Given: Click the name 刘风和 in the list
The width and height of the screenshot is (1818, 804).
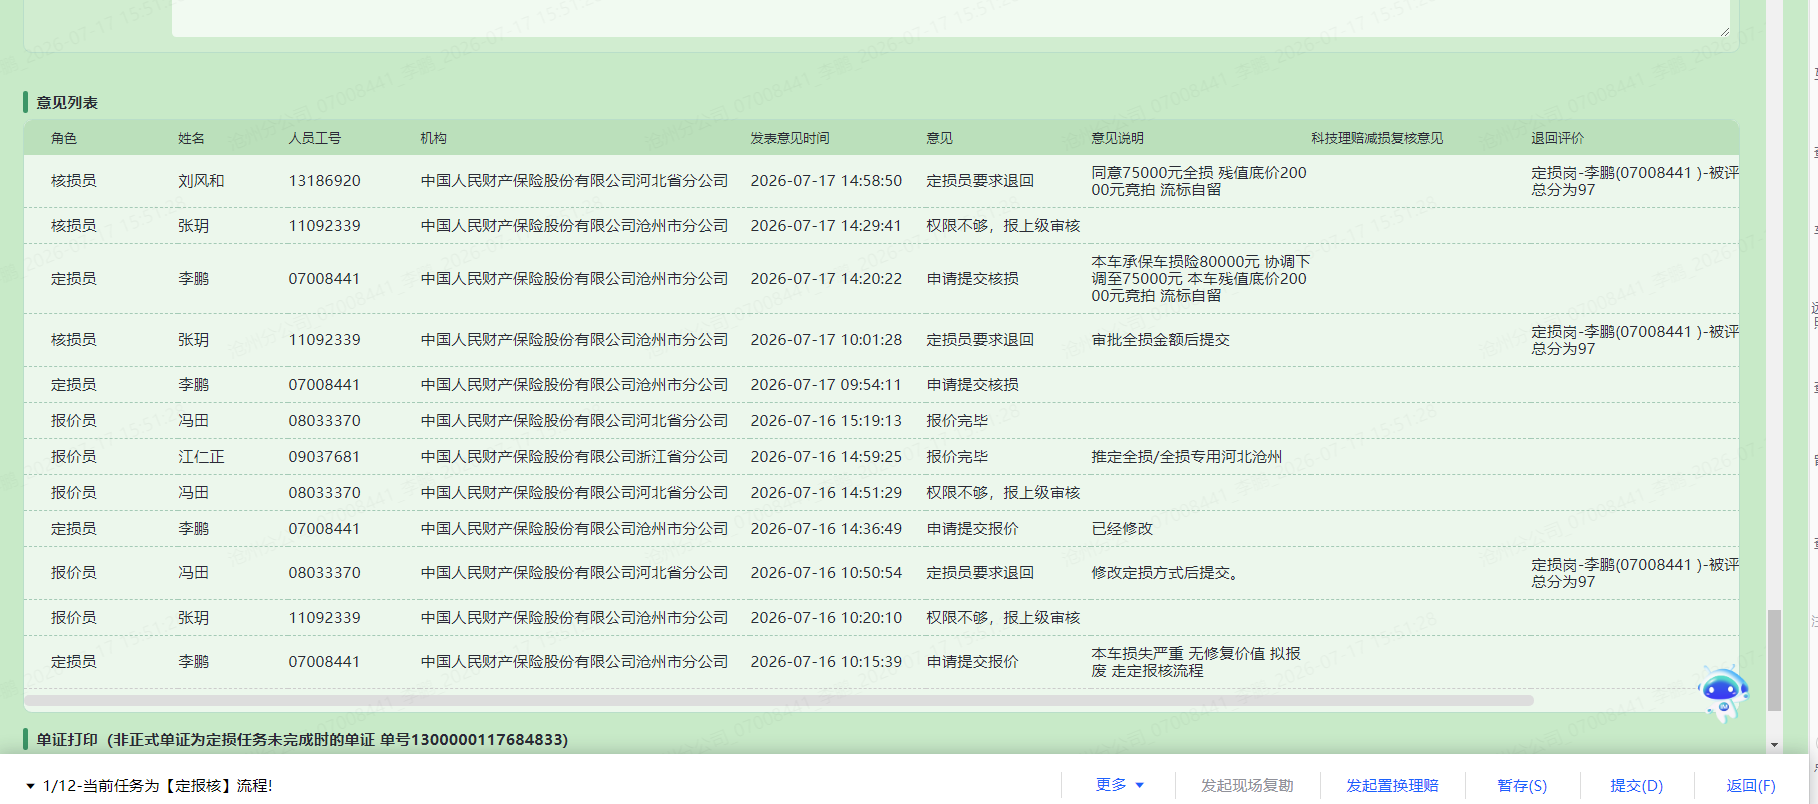Looking at the screenshot, I should pyautogui.click(x=201, y=181).
